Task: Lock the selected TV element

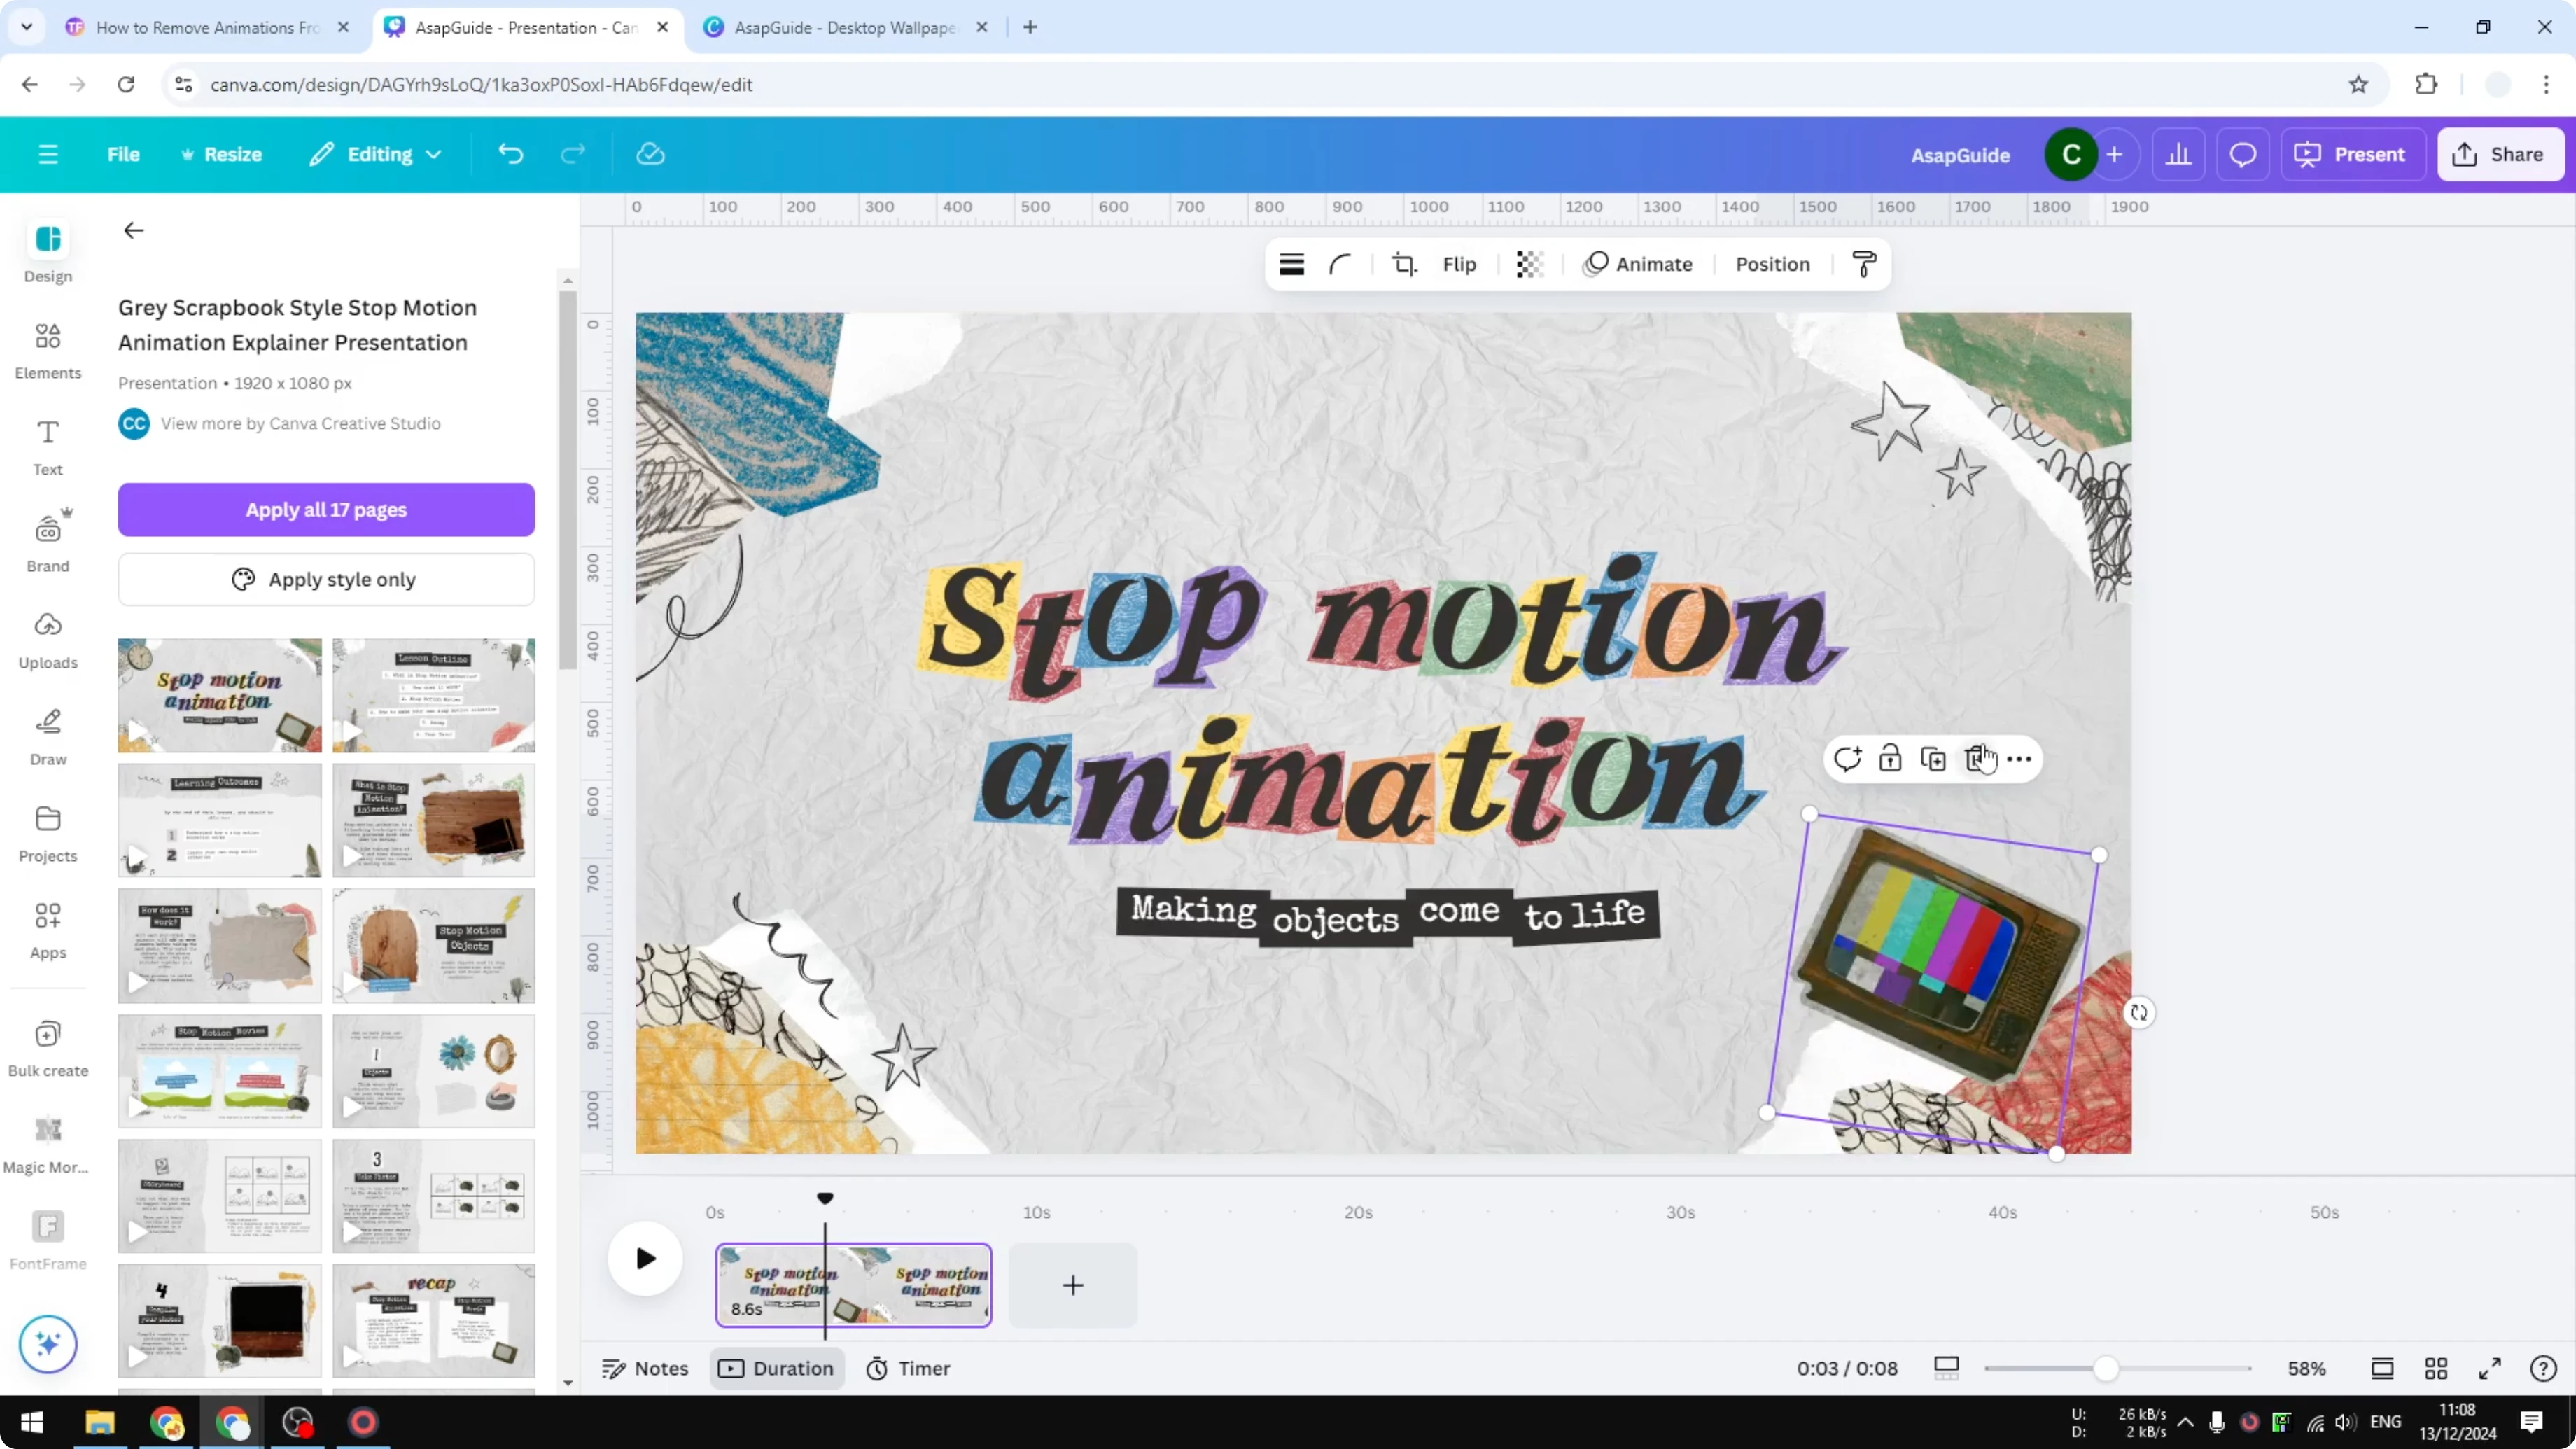Action: (x=1890, y=759)
